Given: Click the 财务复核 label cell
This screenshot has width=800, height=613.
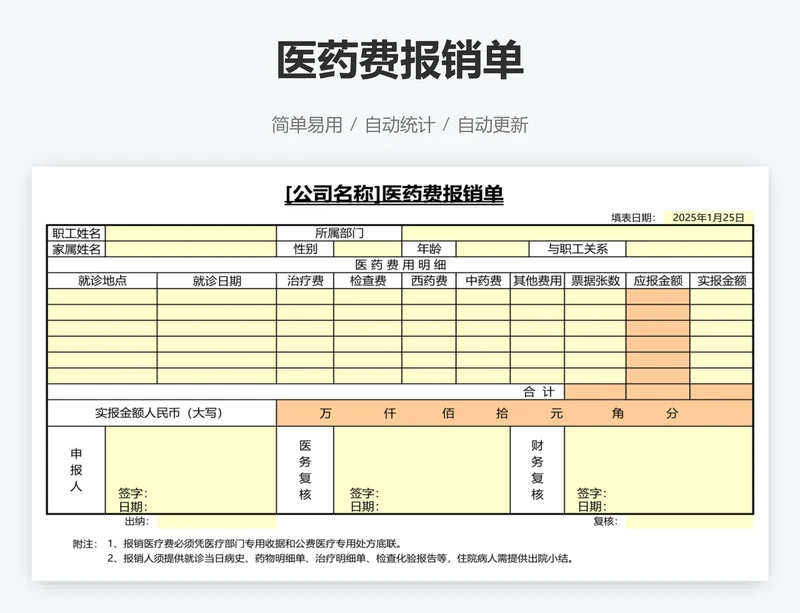Looking at the screenshot, I should coord(537,470).
